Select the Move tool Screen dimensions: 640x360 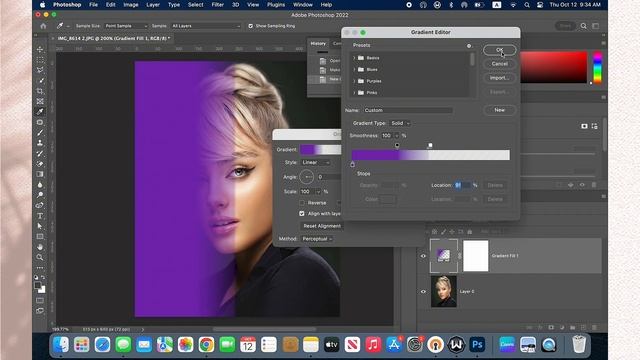[x=40, y=49]
